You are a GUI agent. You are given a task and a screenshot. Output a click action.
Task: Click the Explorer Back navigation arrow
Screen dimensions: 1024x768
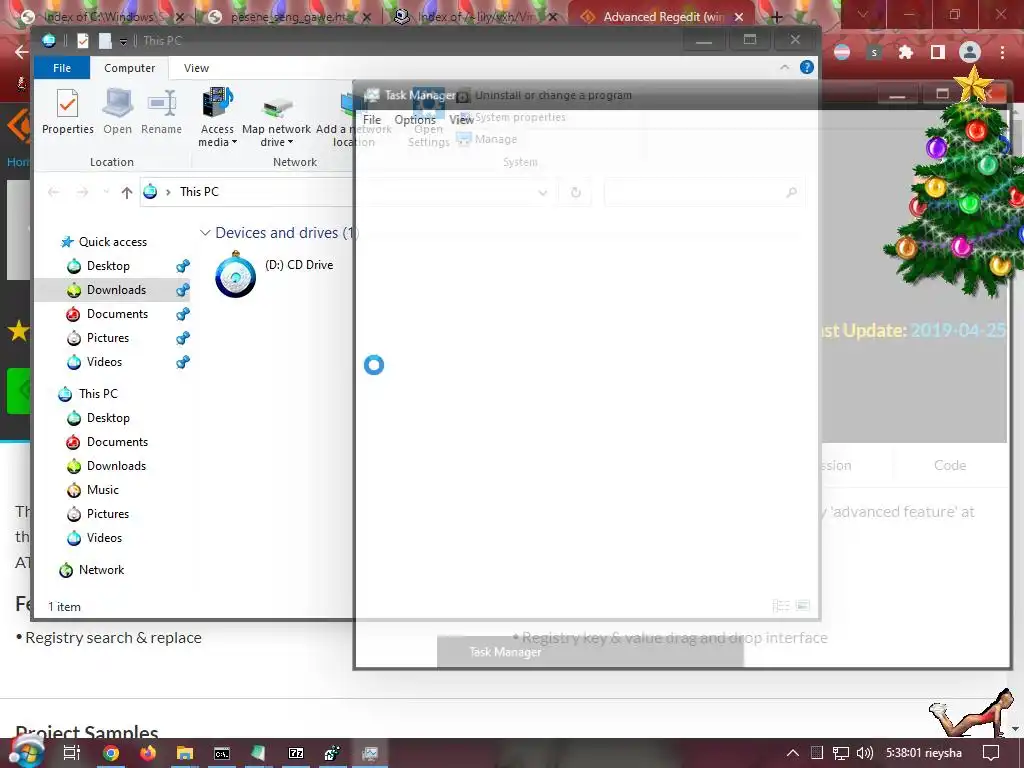[x=54, y=192]
